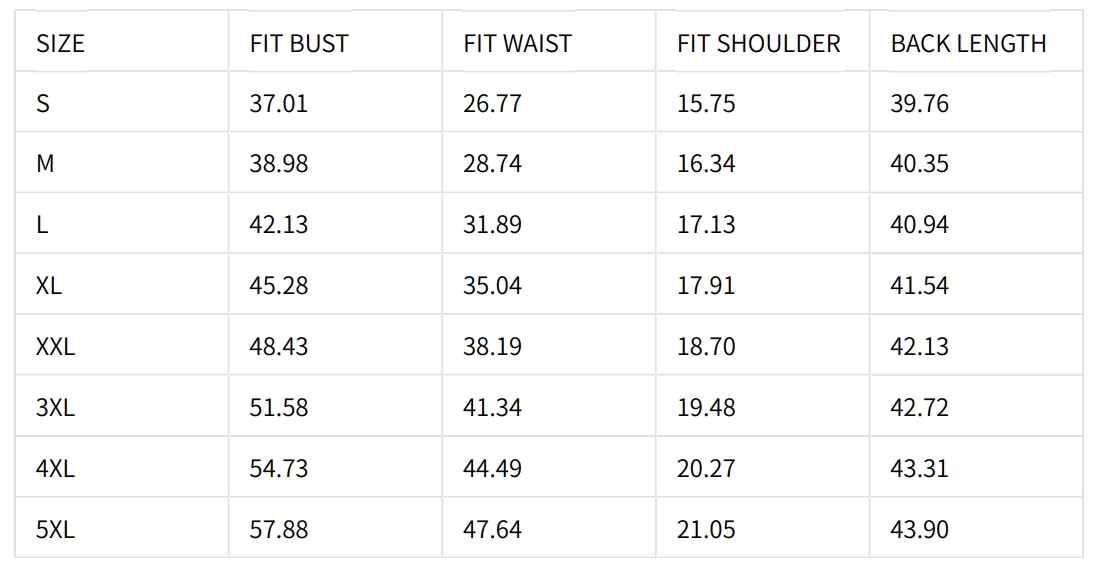Select bust value 37.01 for size S
The image size is (1099, 573).
tap(278, 104)
